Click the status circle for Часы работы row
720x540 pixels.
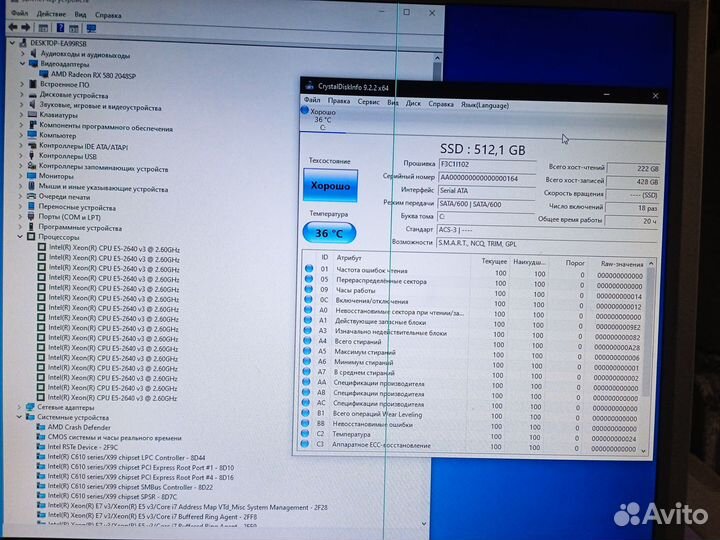point(309,289)
